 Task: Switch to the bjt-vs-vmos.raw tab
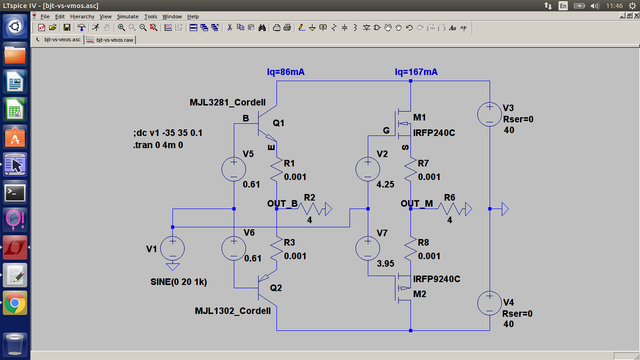click(x=110, y=40)
